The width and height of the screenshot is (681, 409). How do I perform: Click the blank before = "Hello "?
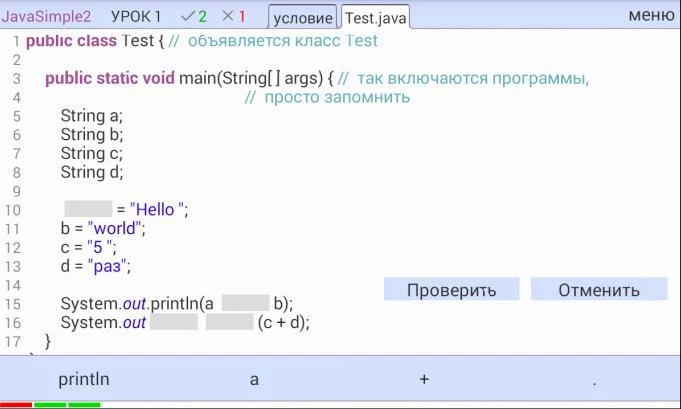[x=88, y=209]
